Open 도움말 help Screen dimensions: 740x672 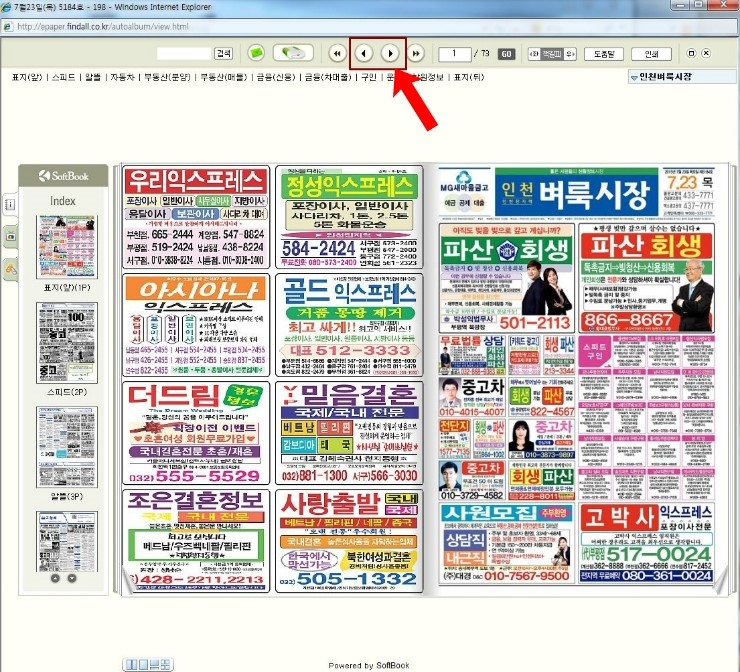pos(604,54)
